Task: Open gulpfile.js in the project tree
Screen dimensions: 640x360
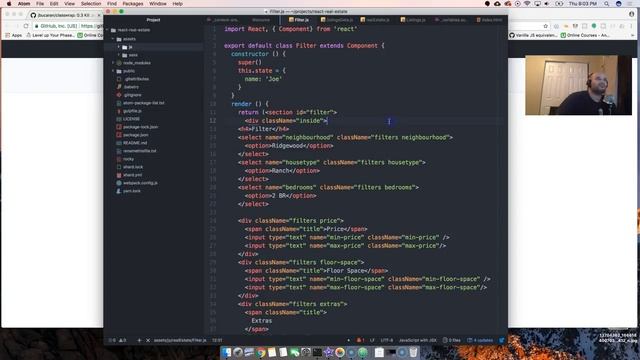Action: click(x=133, y=111)
